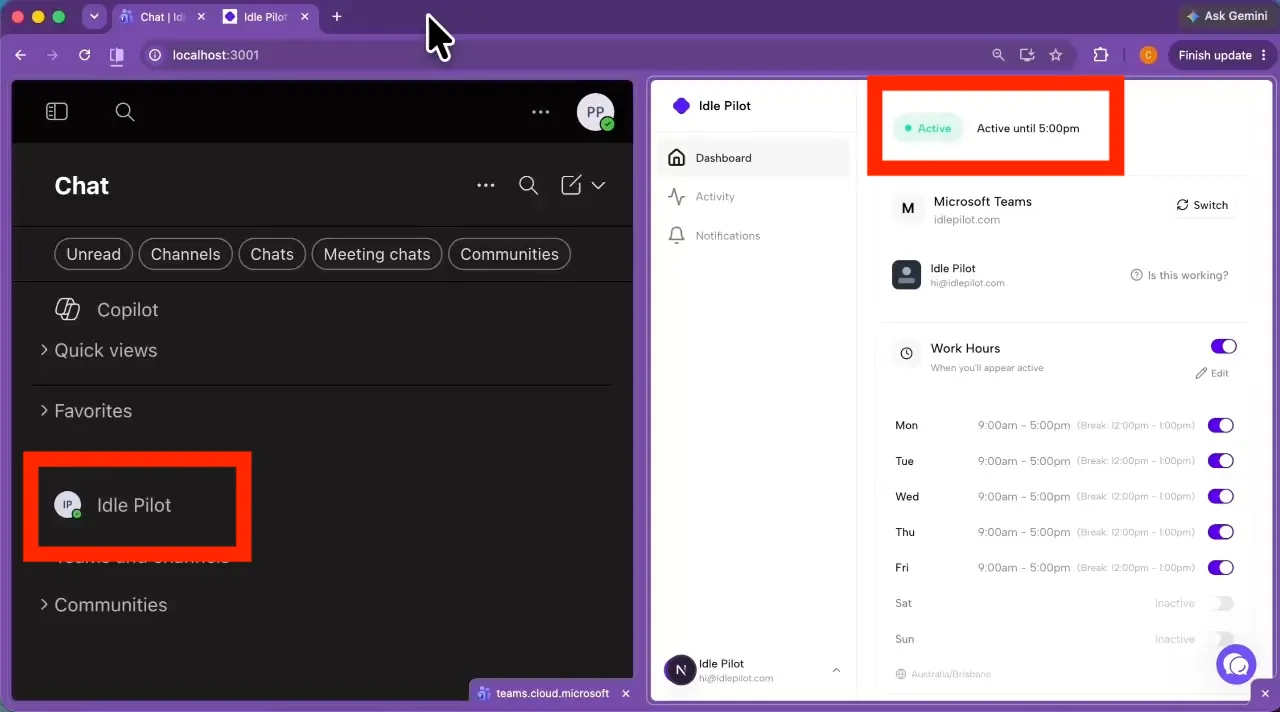1280x712 pixels.
Task: Expand the Communities section in the chat list
Action: click(103, 605)
